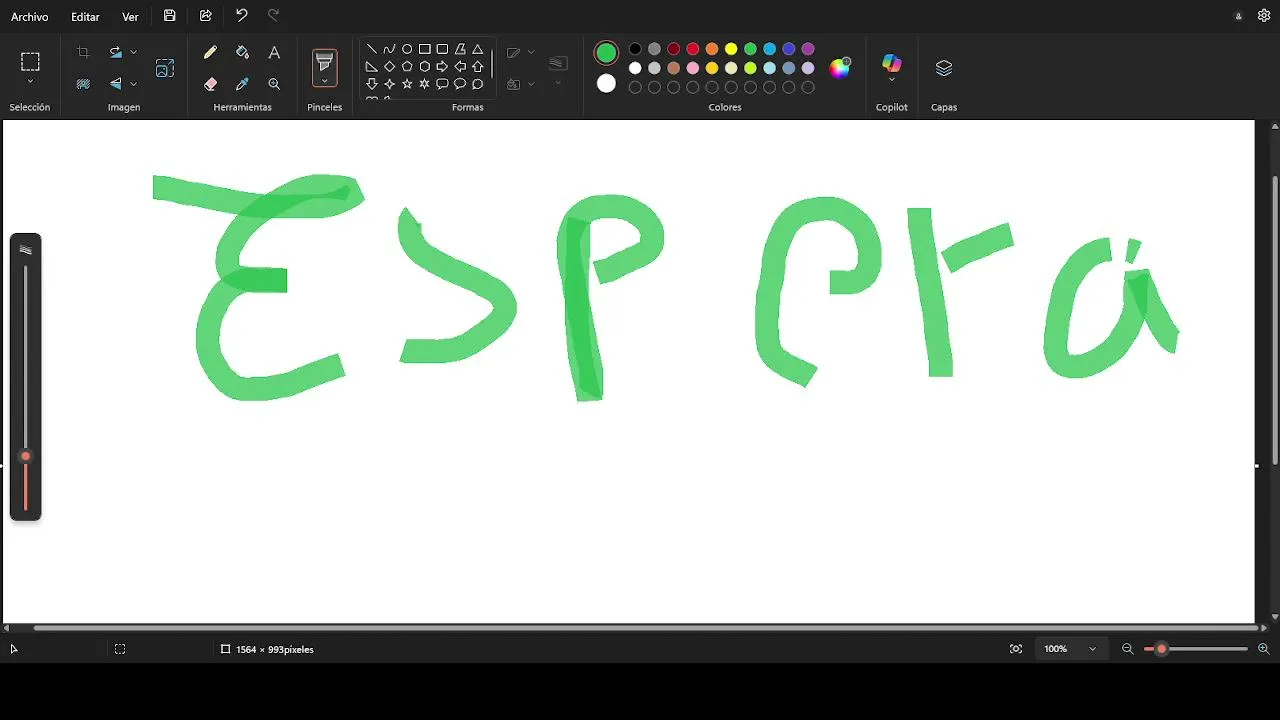
Task: Pick the five-point star shape
Action: [407, 84]
